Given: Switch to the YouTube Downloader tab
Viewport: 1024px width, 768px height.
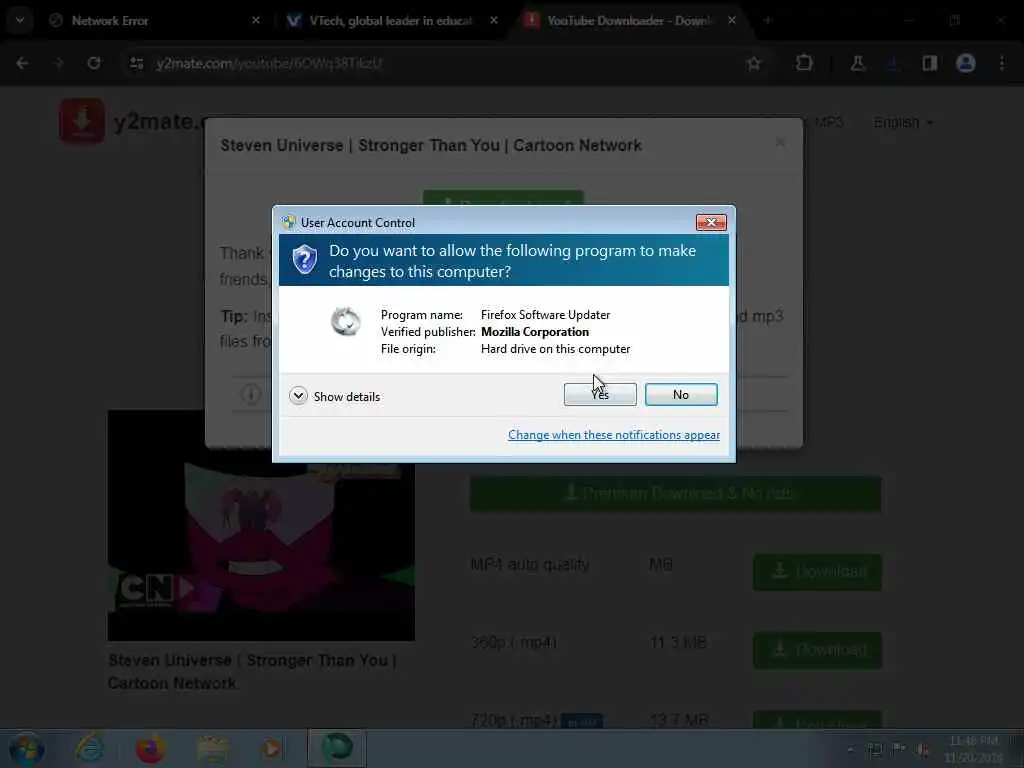Looking at the screenshot, I should pos(627,21).
